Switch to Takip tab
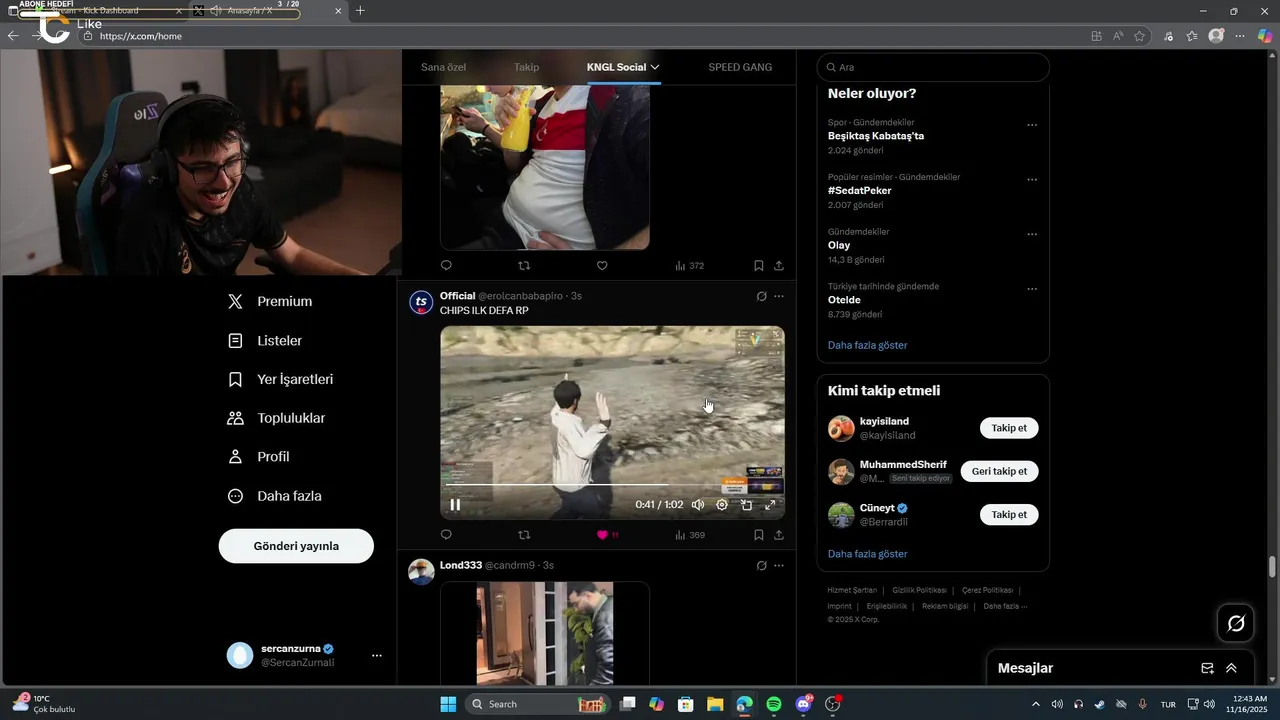This screenshot has height=720, width=1280. pos(526,67)
